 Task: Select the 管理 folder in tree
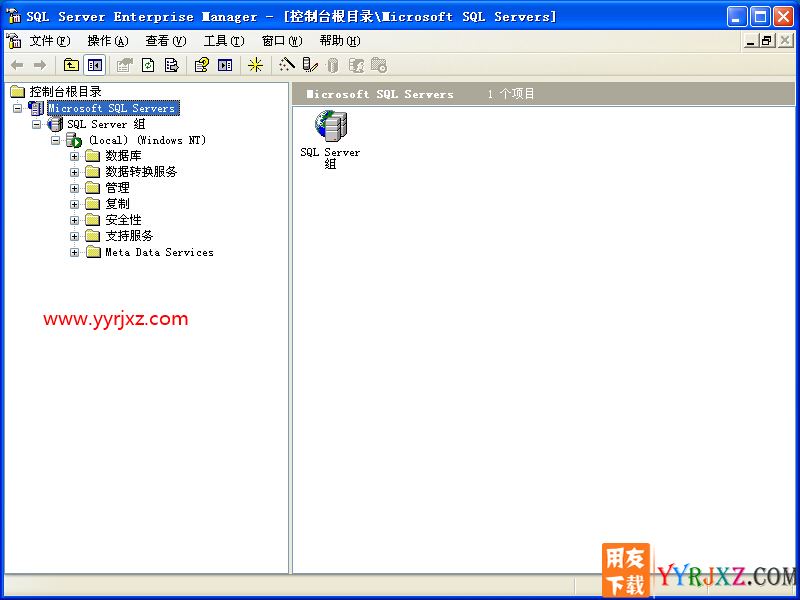(x=117, y=188)
